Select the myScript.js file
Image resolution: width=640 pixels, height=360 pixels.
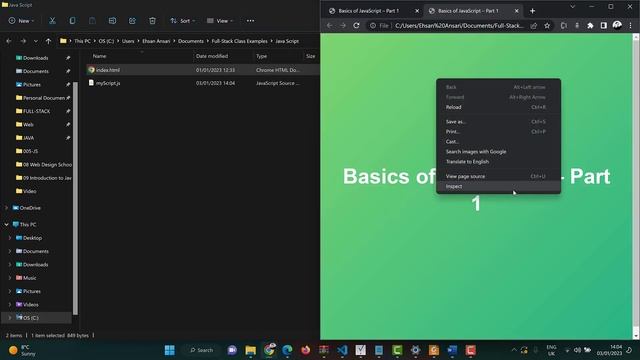(x=202, y=83)
